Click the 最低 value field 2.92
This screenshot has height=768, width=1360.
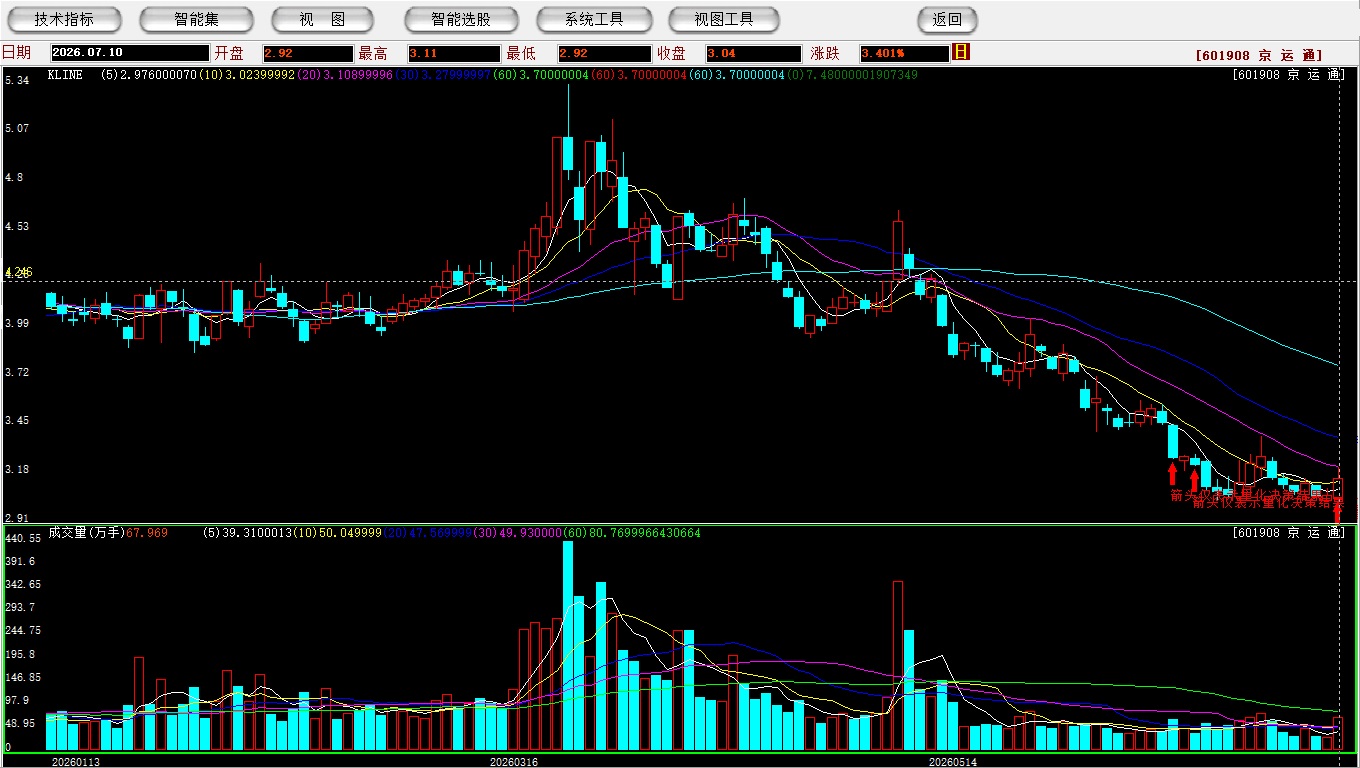pyautogui.click(x=605, y=53)
